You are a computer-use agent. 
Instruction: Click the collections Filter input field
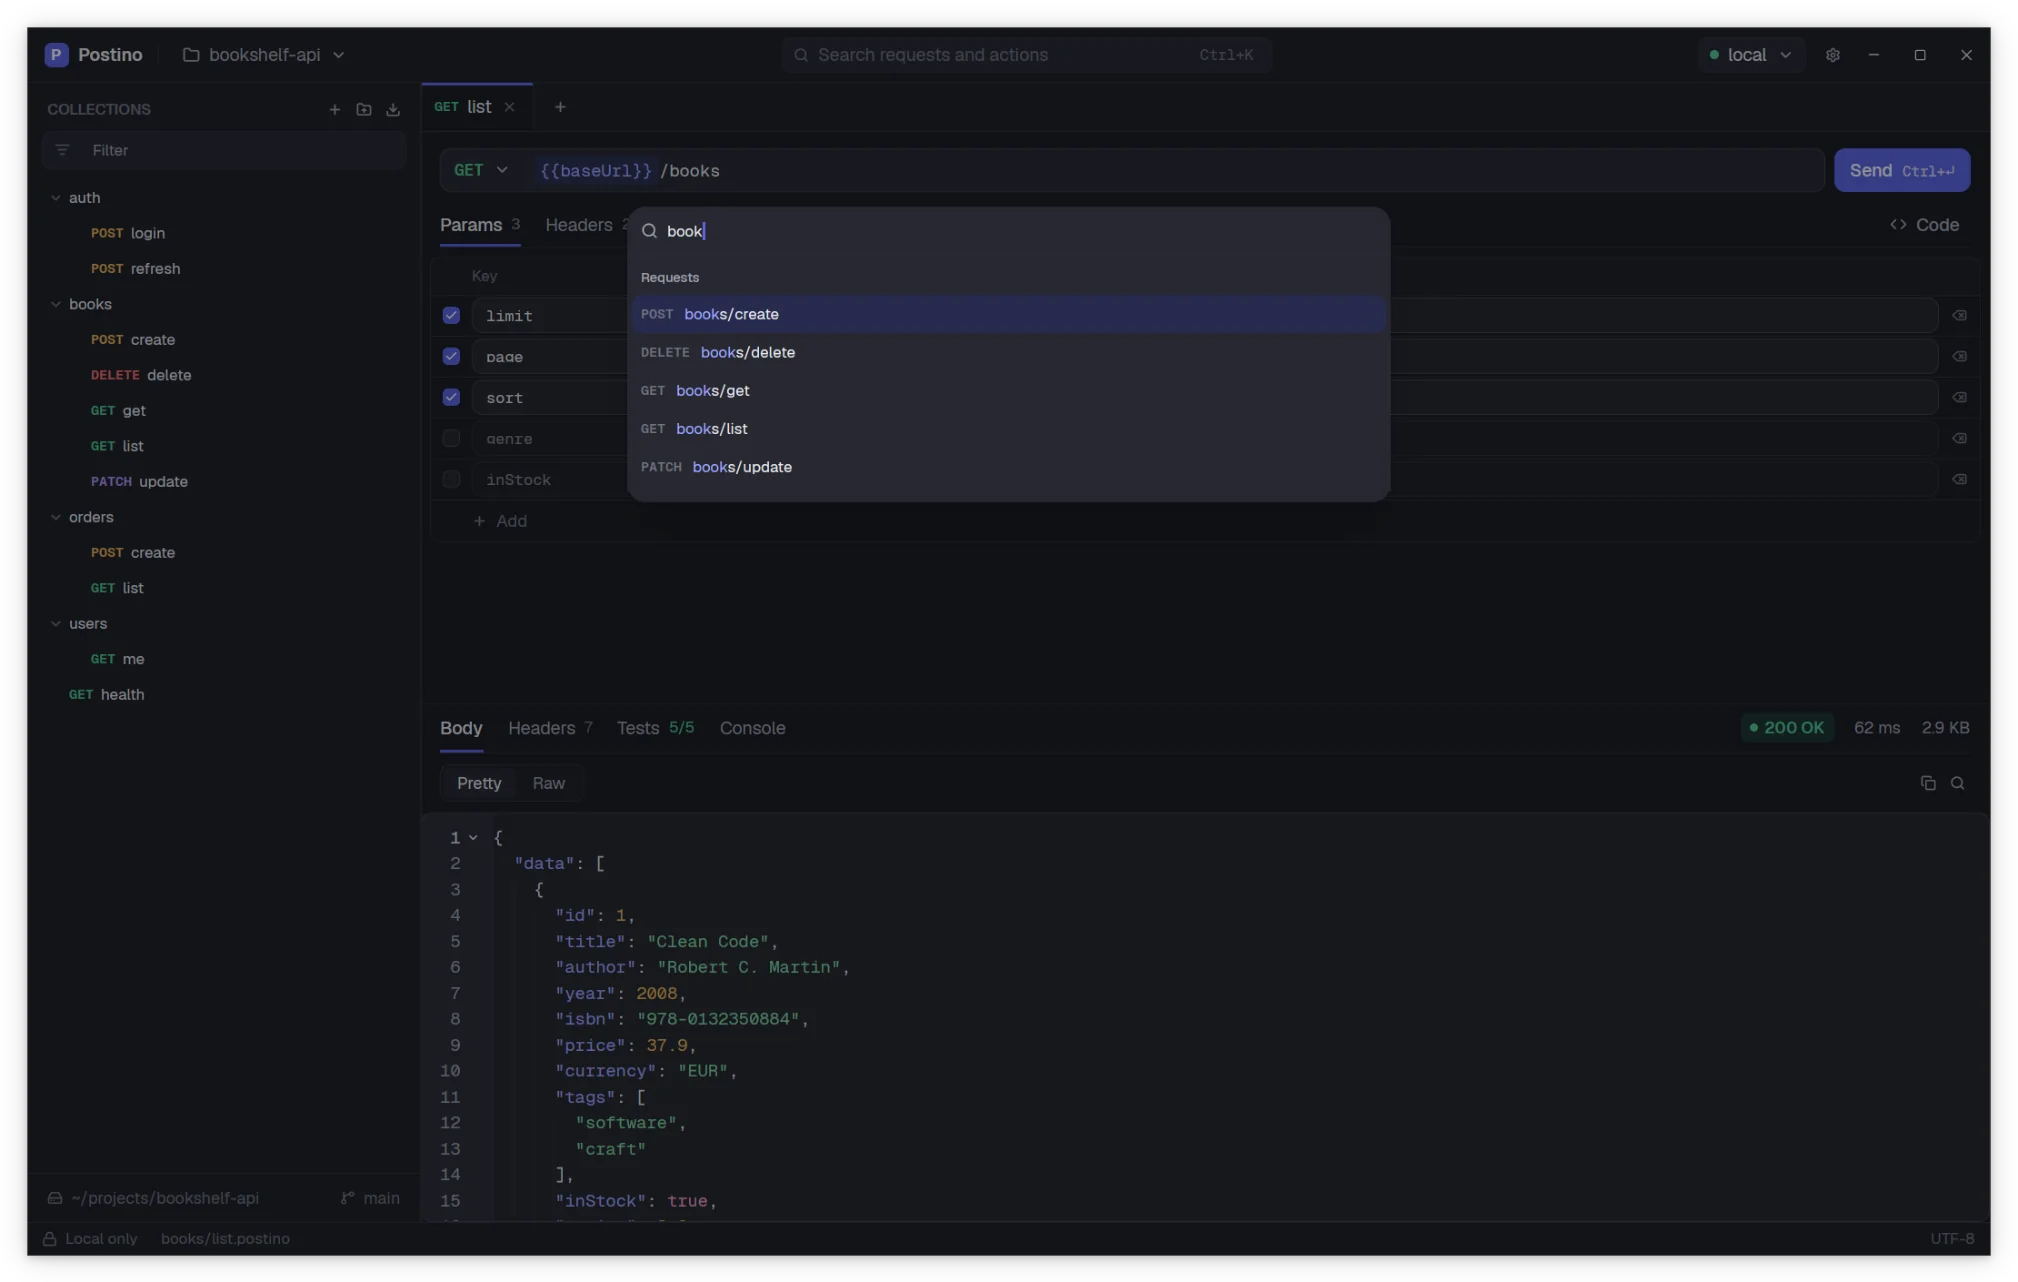click(x=224, y=150)
